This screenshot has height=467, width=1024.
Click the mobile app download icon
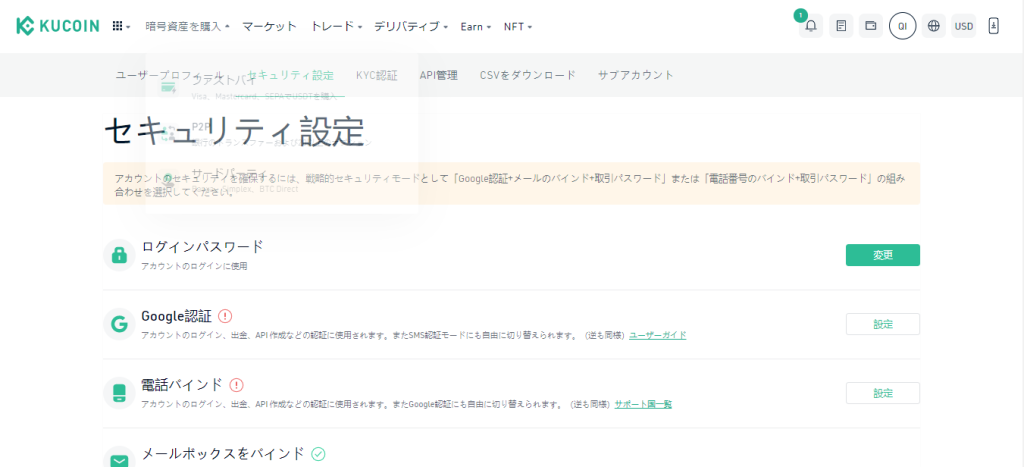point(993,26)
